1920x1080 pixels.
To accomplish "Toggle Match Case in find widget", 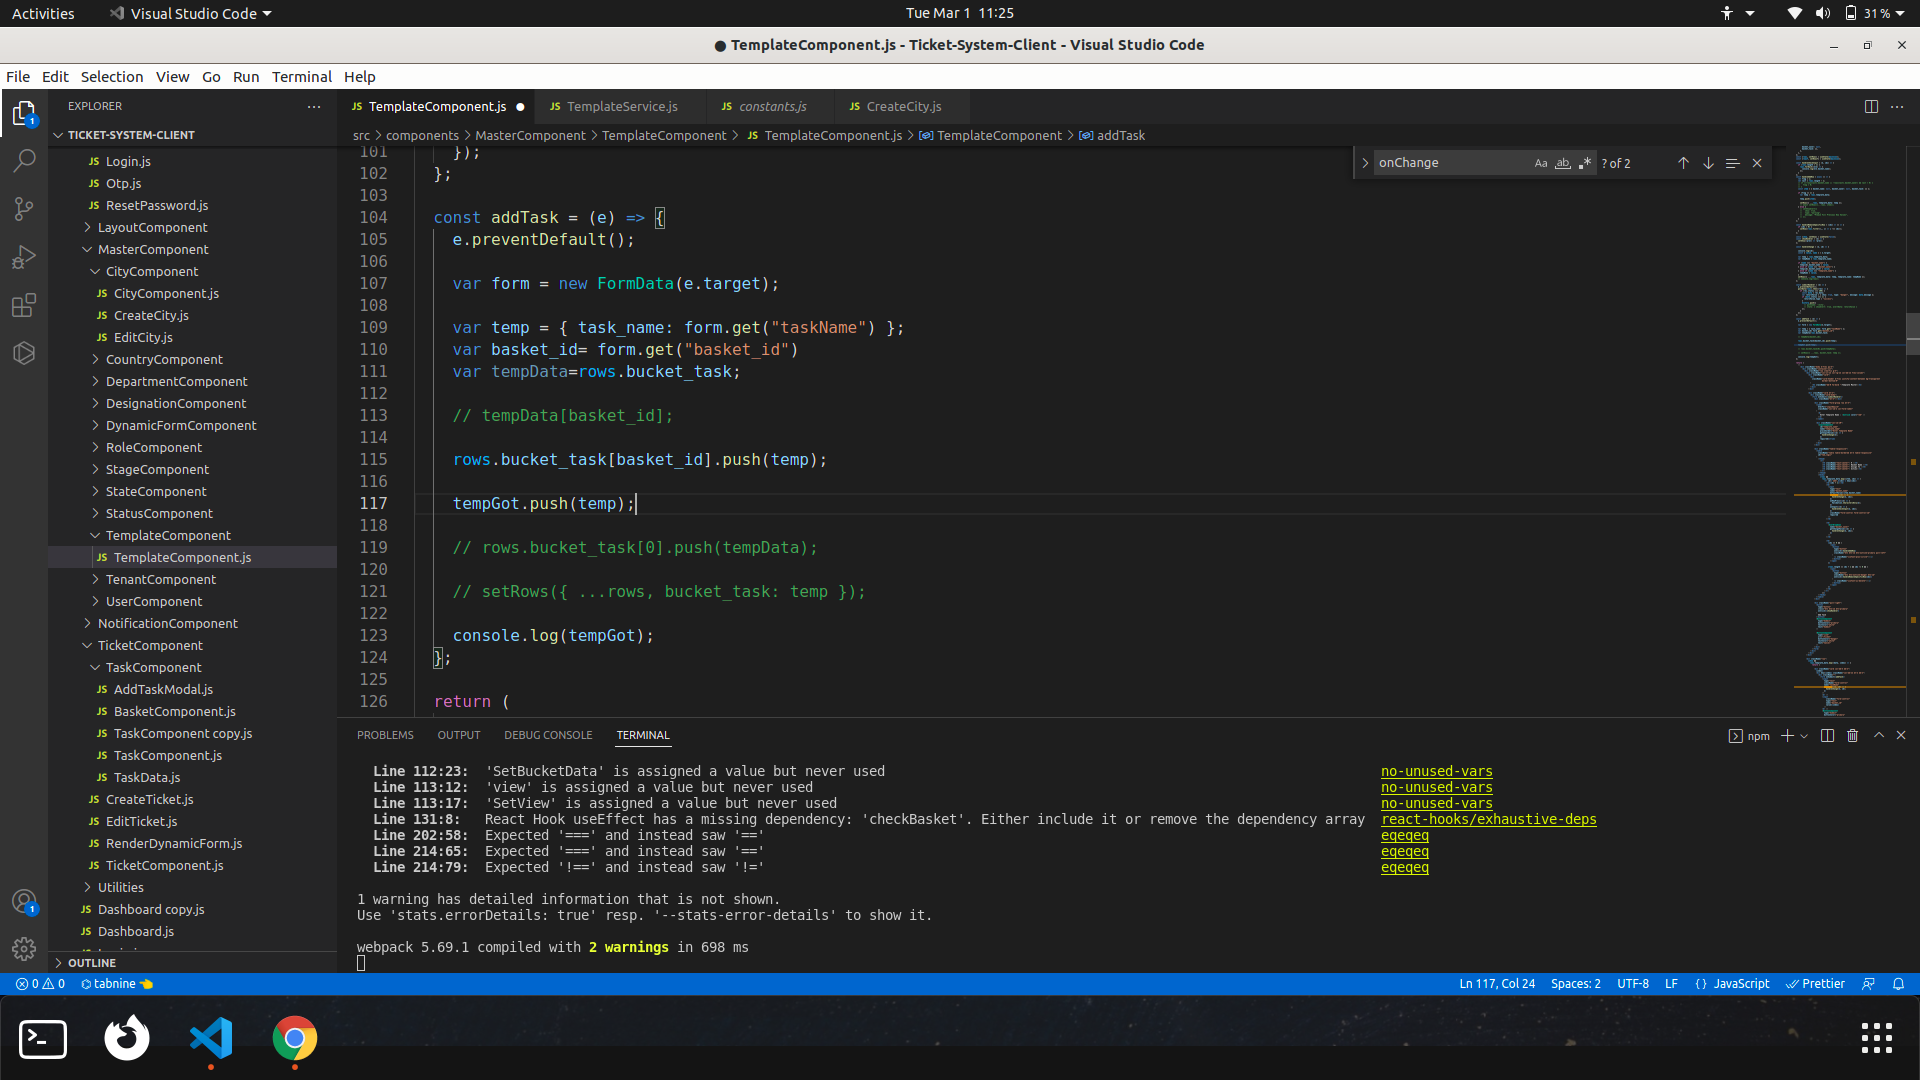I will (1541, 163).
